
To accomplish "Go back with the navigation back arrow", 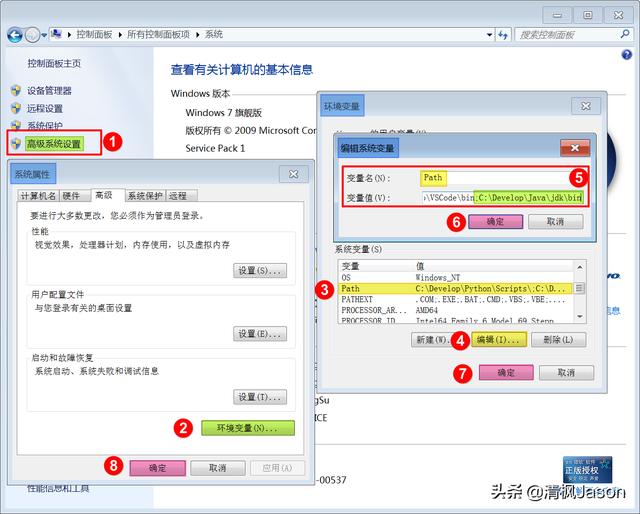I will 15,35.
